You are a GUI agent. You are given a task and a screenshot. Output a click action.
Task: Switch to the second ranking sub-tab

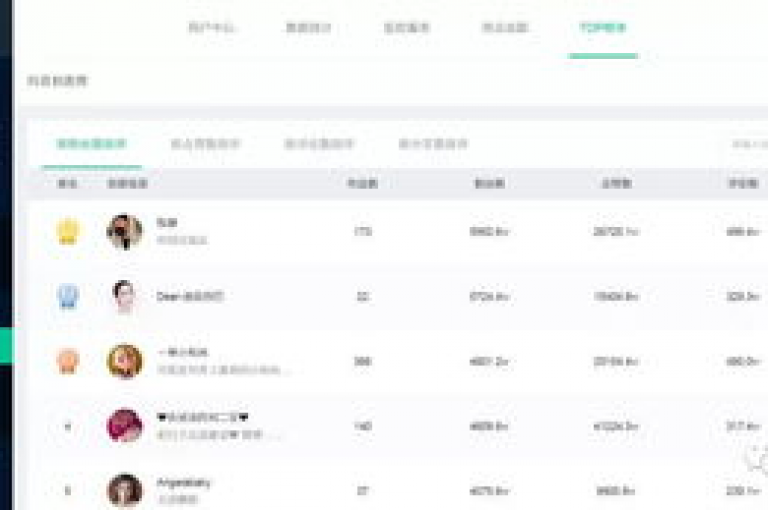pyautogui.click(x=205, y=144)
